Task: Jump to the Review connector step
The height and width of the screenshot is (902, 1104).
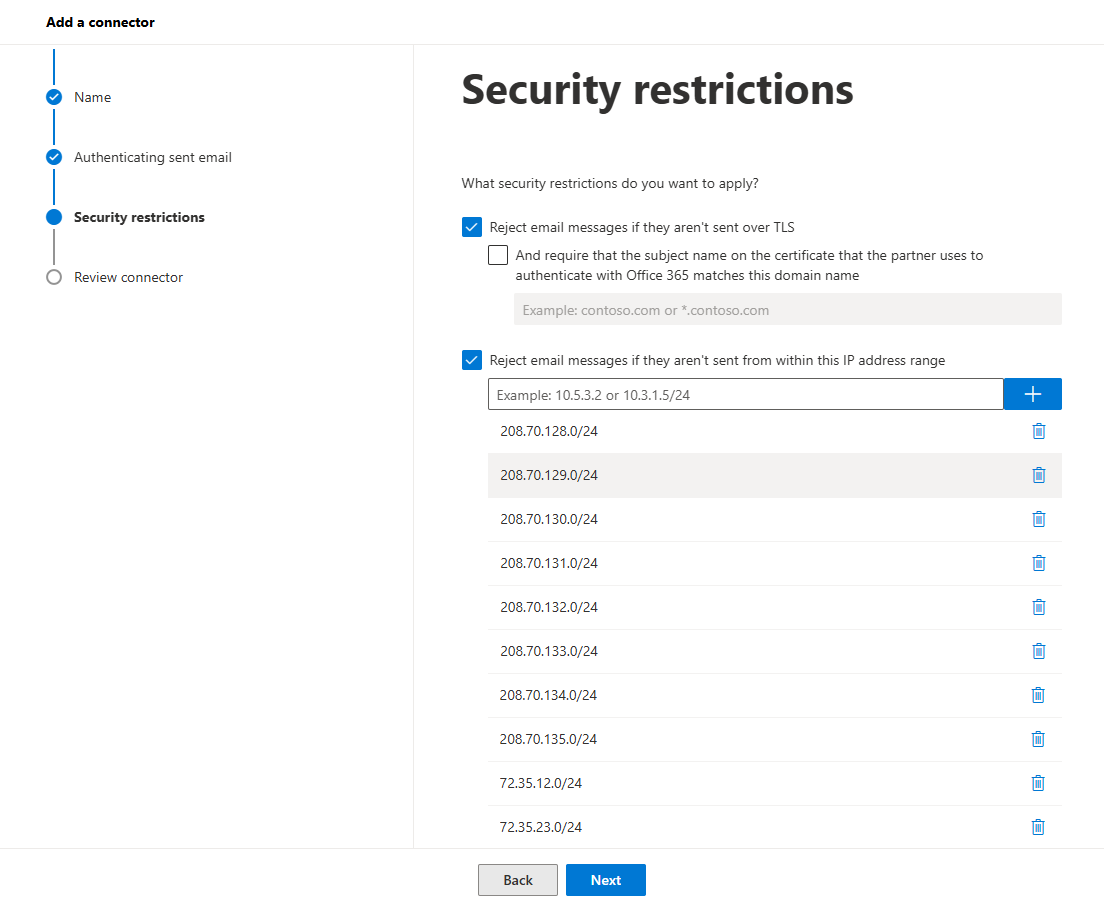Action: (x=128, y=277)
